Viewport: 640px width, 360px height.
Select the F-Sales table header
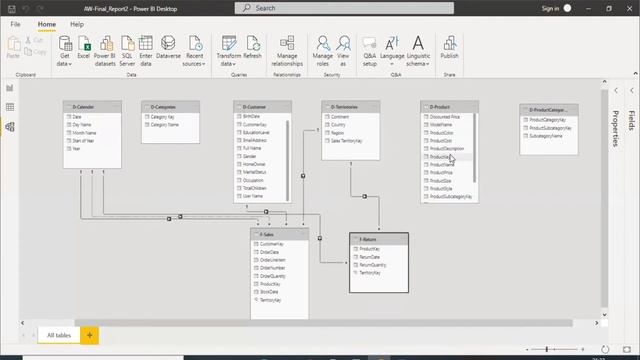tap(280, 234)
